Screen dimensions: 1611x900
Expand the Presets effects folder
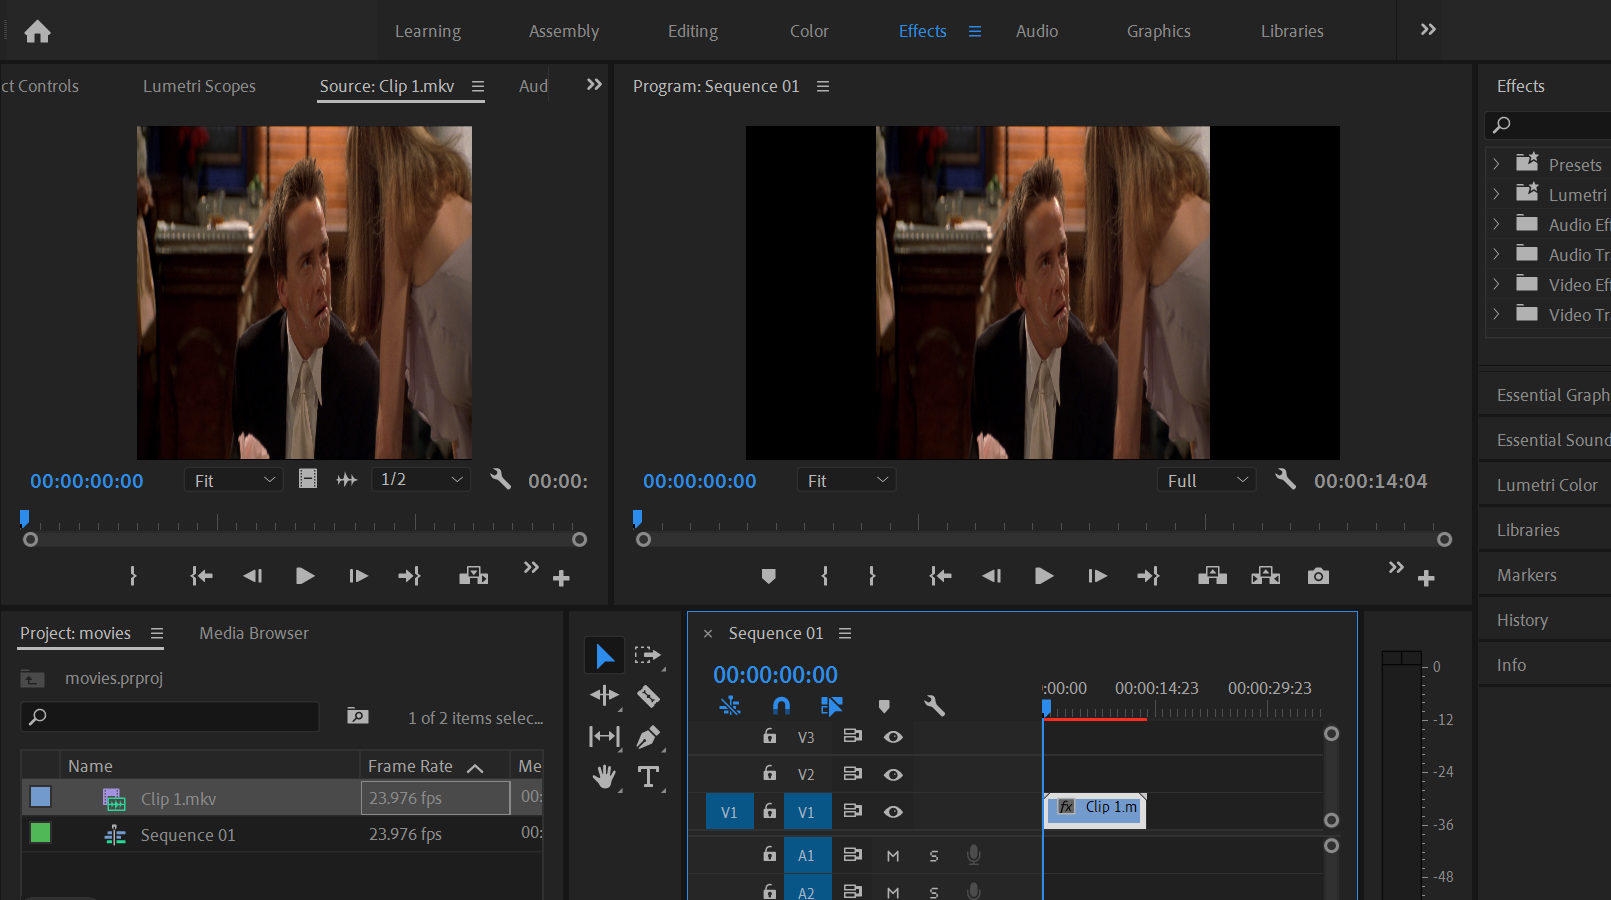pyautogui.click(x=1496, y=164)
